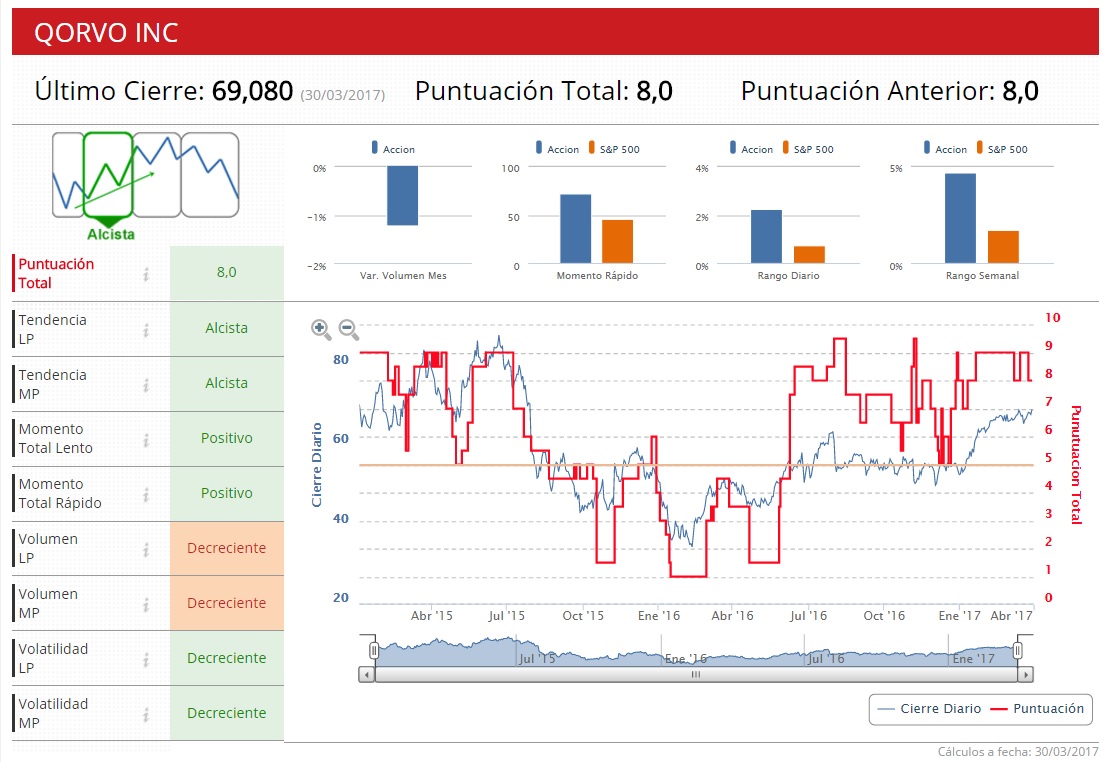Screen dimensions: 1111x762
Task: Click the navigator scrollbar center grip
Action: pos(696,675)
